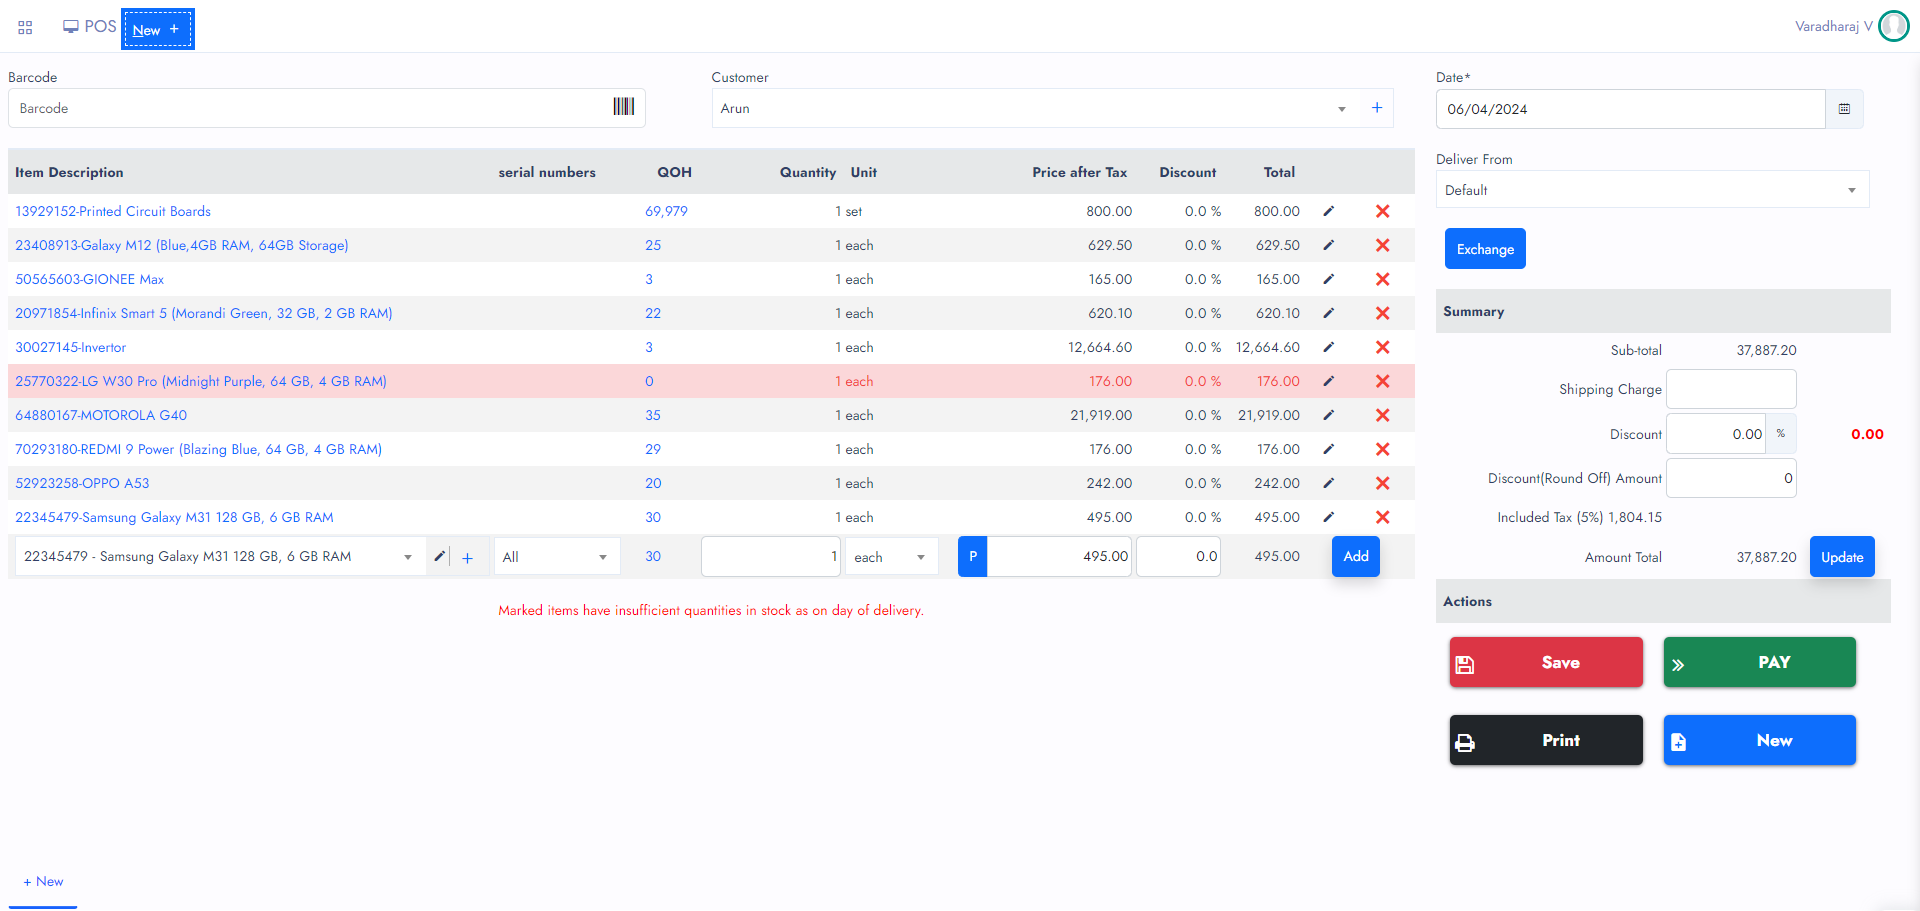The height and width of the screenshot is (911, 1920).
Task: Edit the LG W30 Pro row
Action: [1329, 381]
